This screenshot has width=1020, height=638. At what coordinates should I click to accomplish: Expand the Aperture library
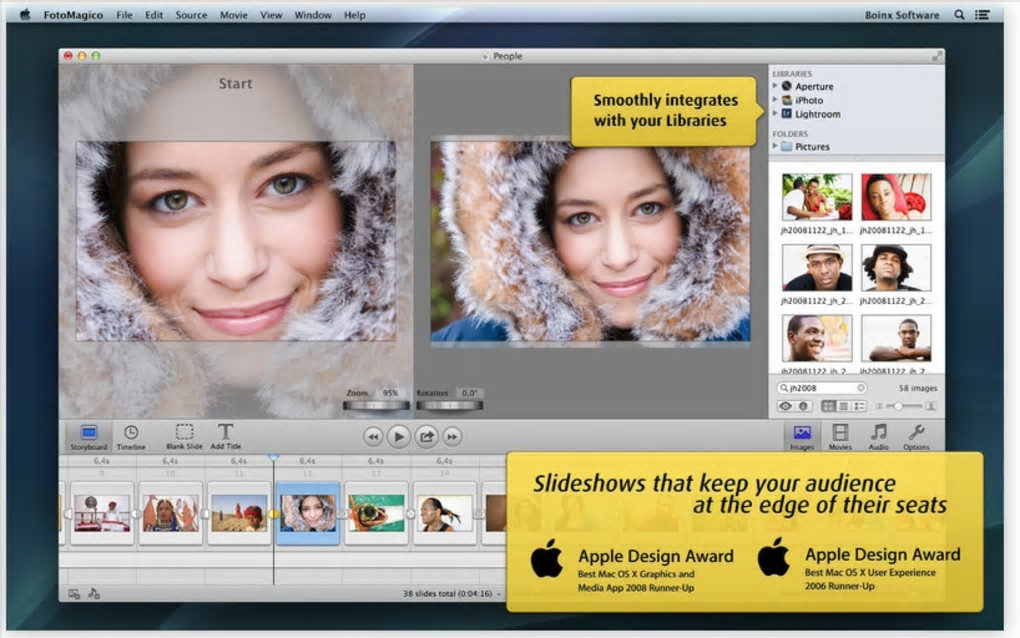point(775,85)
